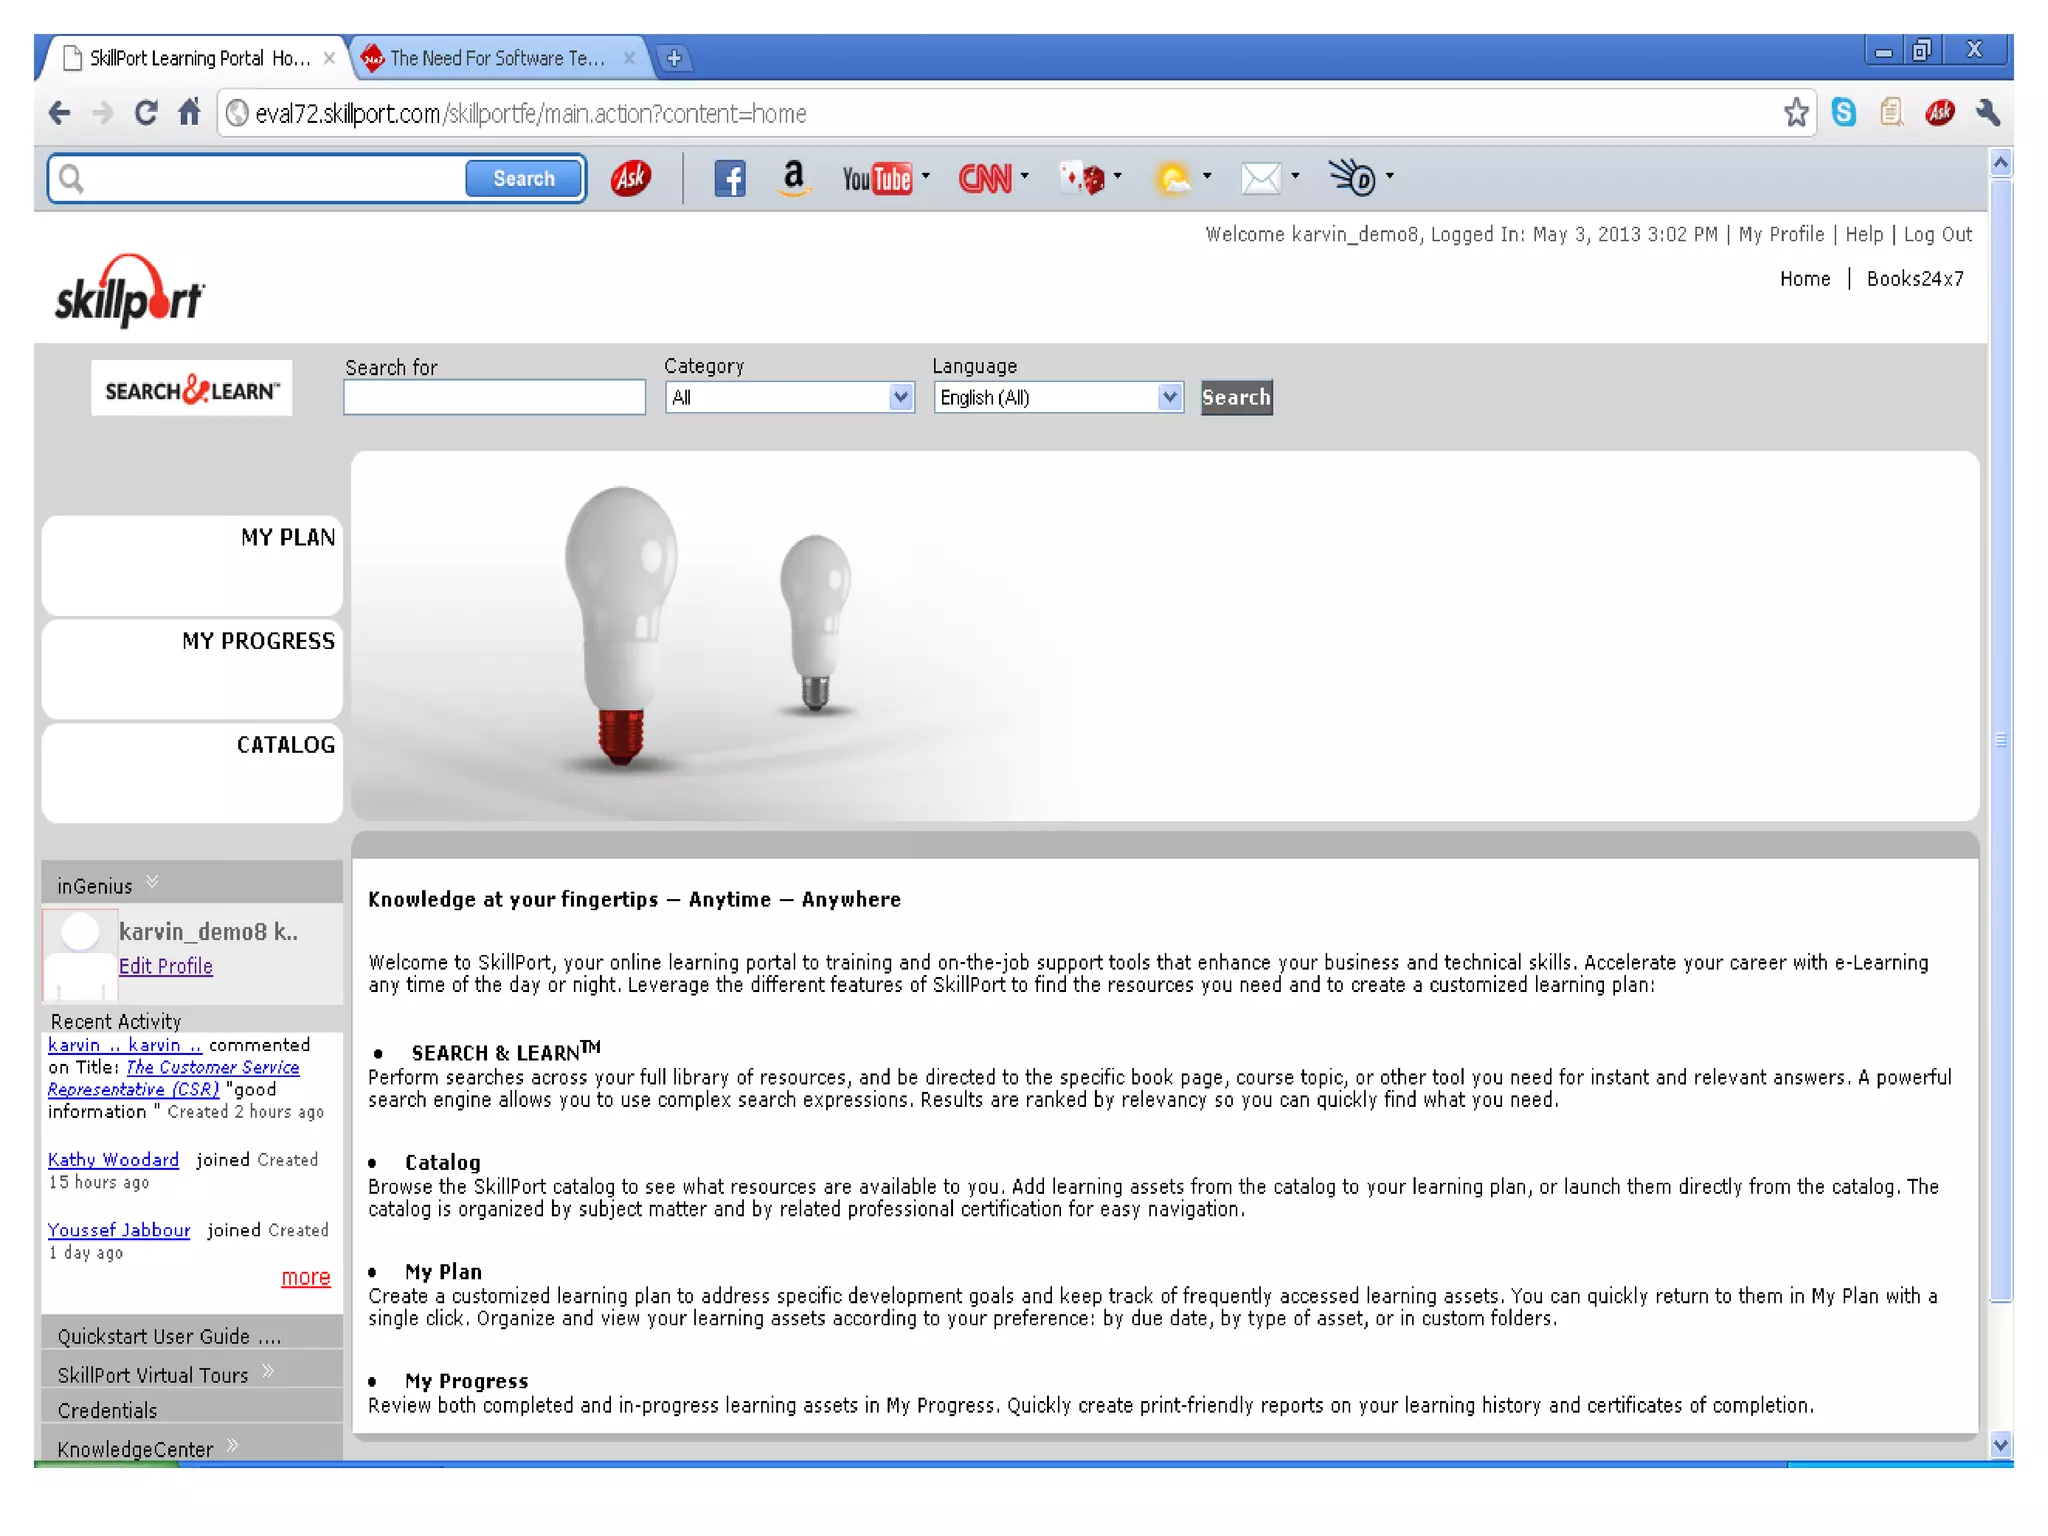Open the Language dropdown
The image size is (2048, 1536).
tap(1058, 398)
